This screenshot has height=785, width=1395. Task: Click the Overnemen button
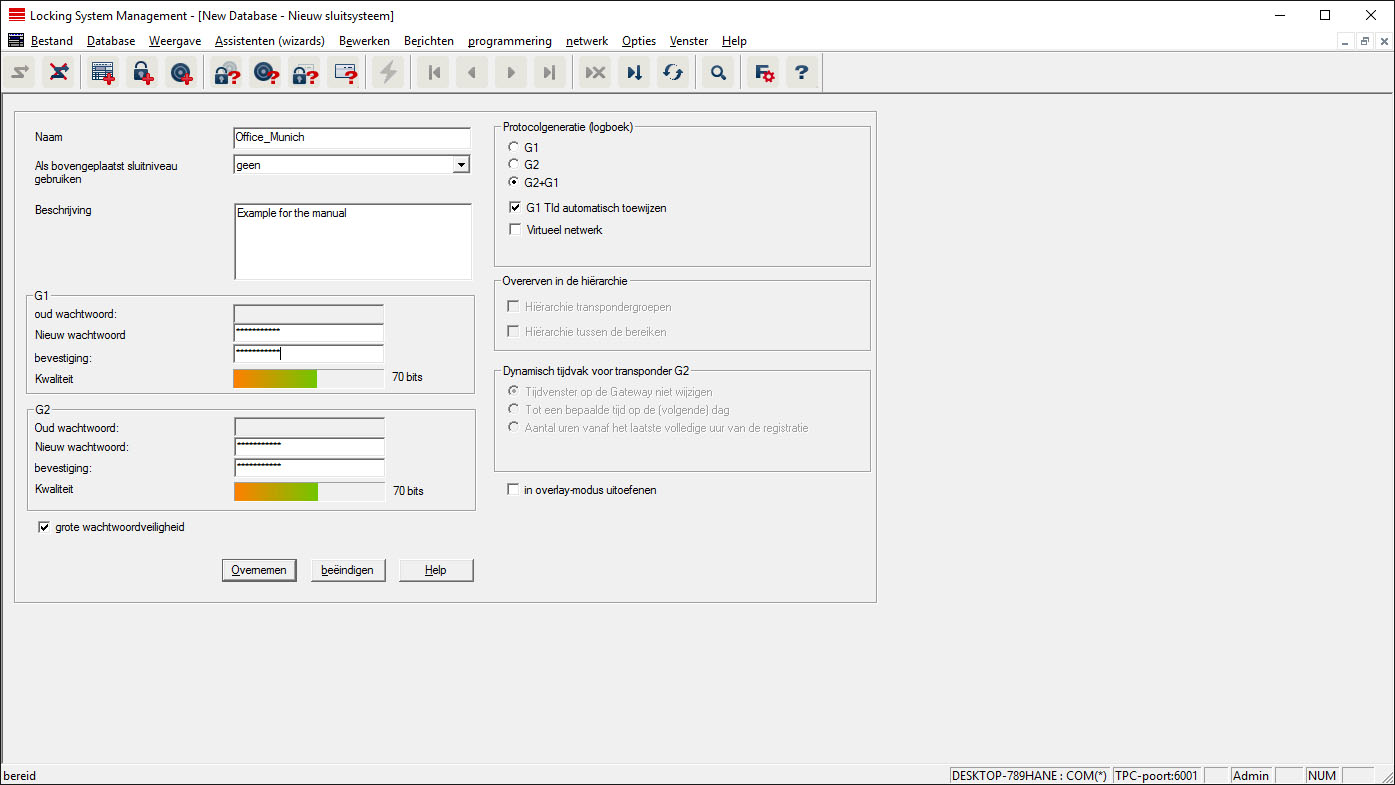259,570
